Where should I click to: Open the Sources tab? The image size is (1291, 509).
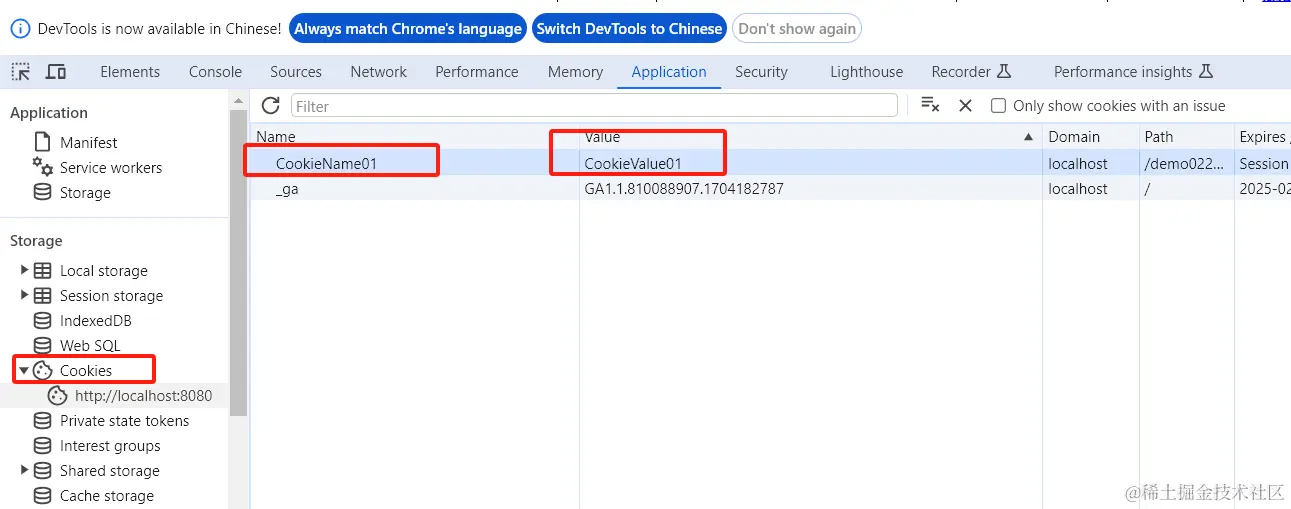[296, 72]
